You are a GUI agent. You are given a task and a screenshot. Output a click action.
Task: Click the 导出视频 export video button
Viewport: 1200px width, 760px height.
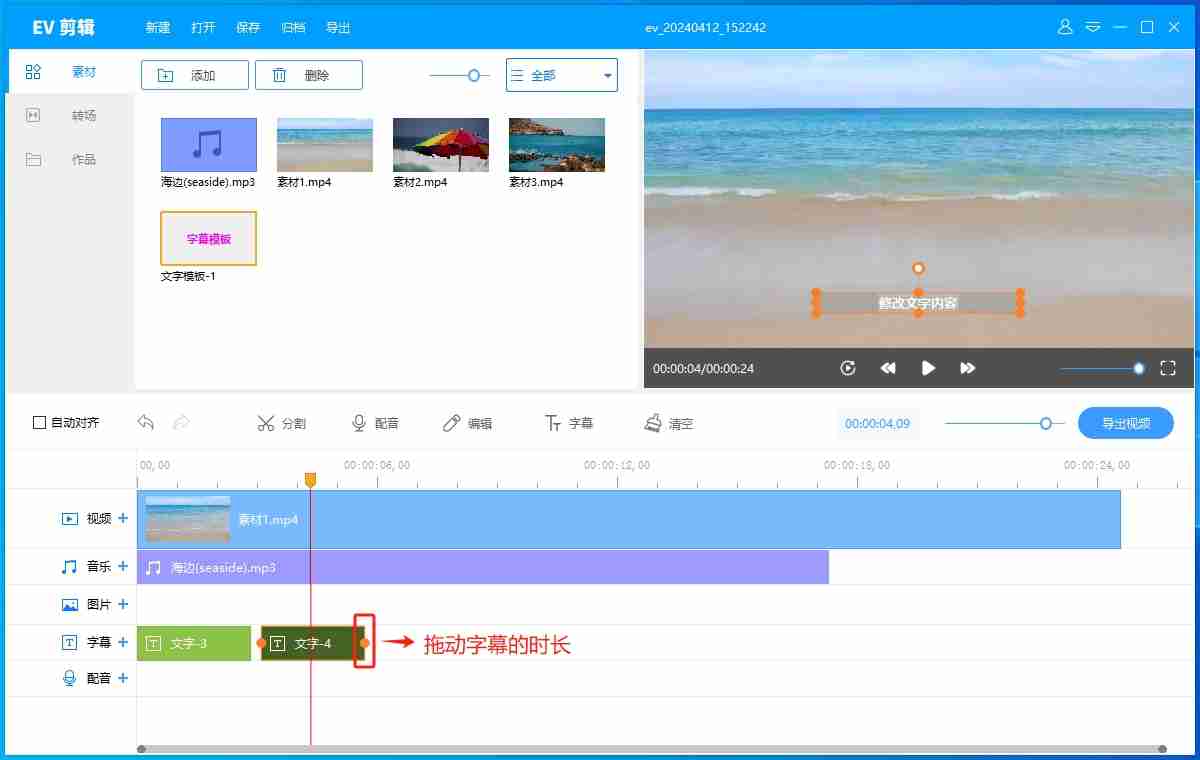pos(1125,422)
